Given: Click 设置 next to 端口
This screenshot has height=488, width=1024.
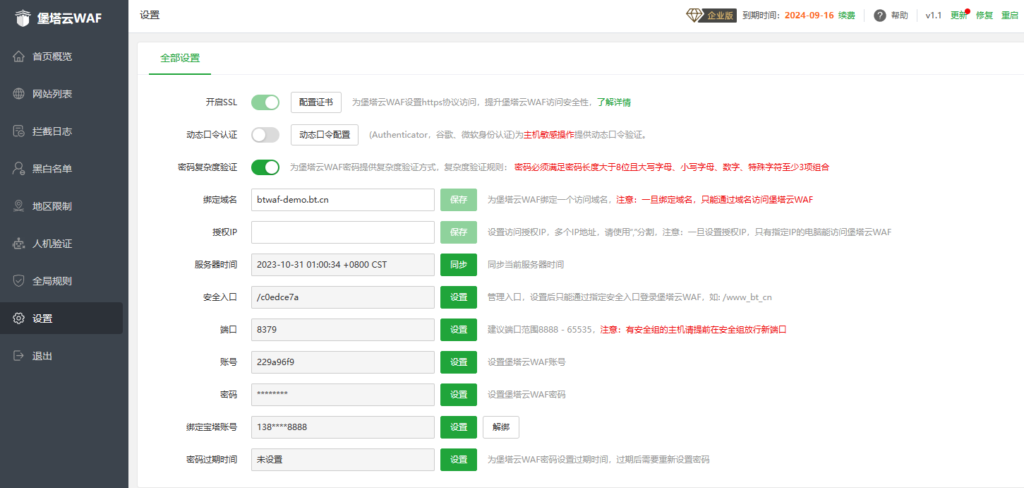Looking at the screenshot, I should 458,330.
